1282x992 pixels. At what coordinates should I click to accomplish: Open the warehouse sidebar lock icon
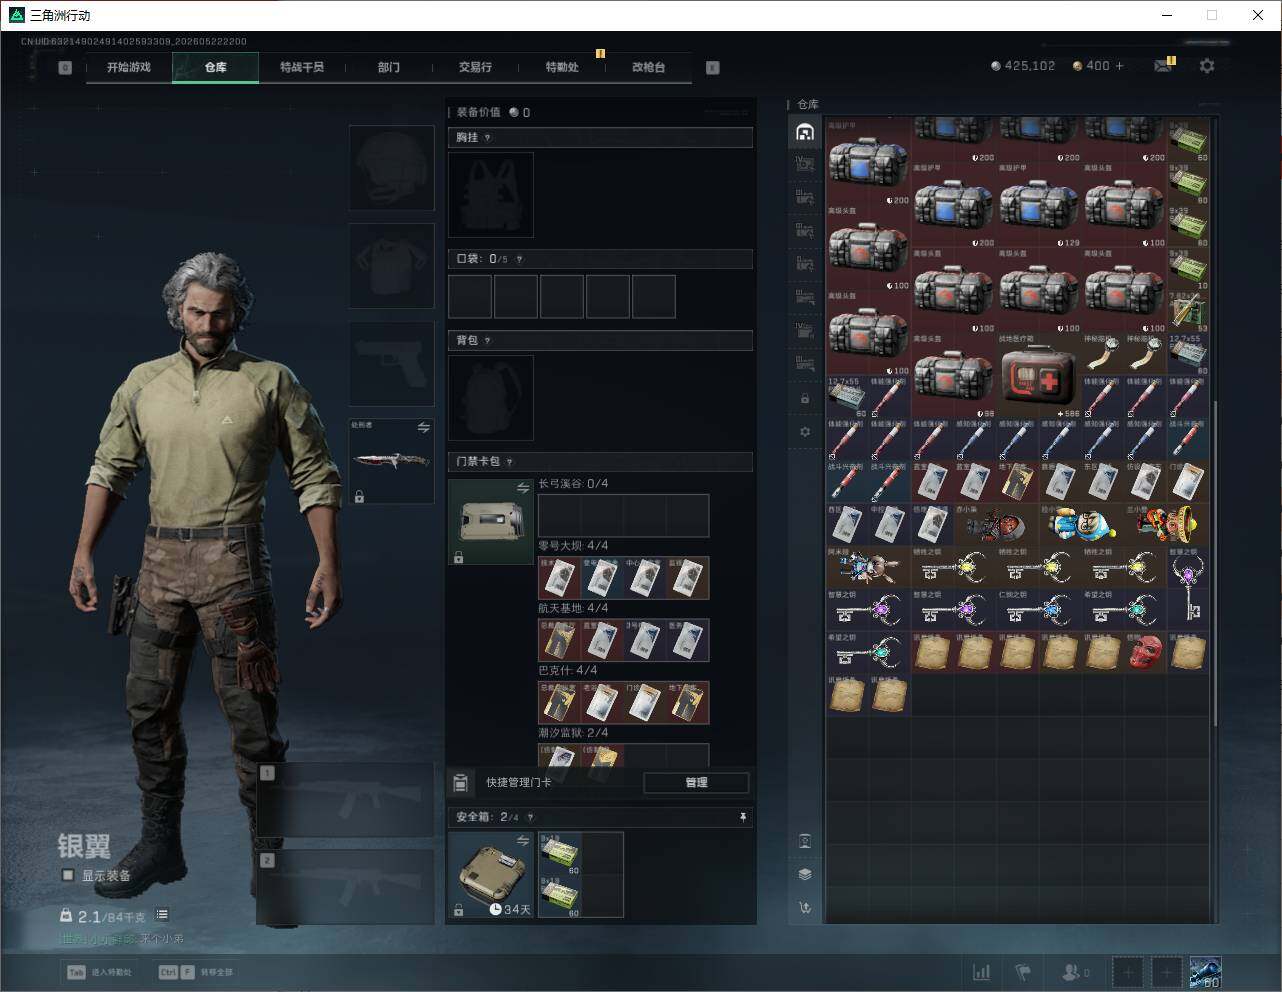click(x=805, y=398)
